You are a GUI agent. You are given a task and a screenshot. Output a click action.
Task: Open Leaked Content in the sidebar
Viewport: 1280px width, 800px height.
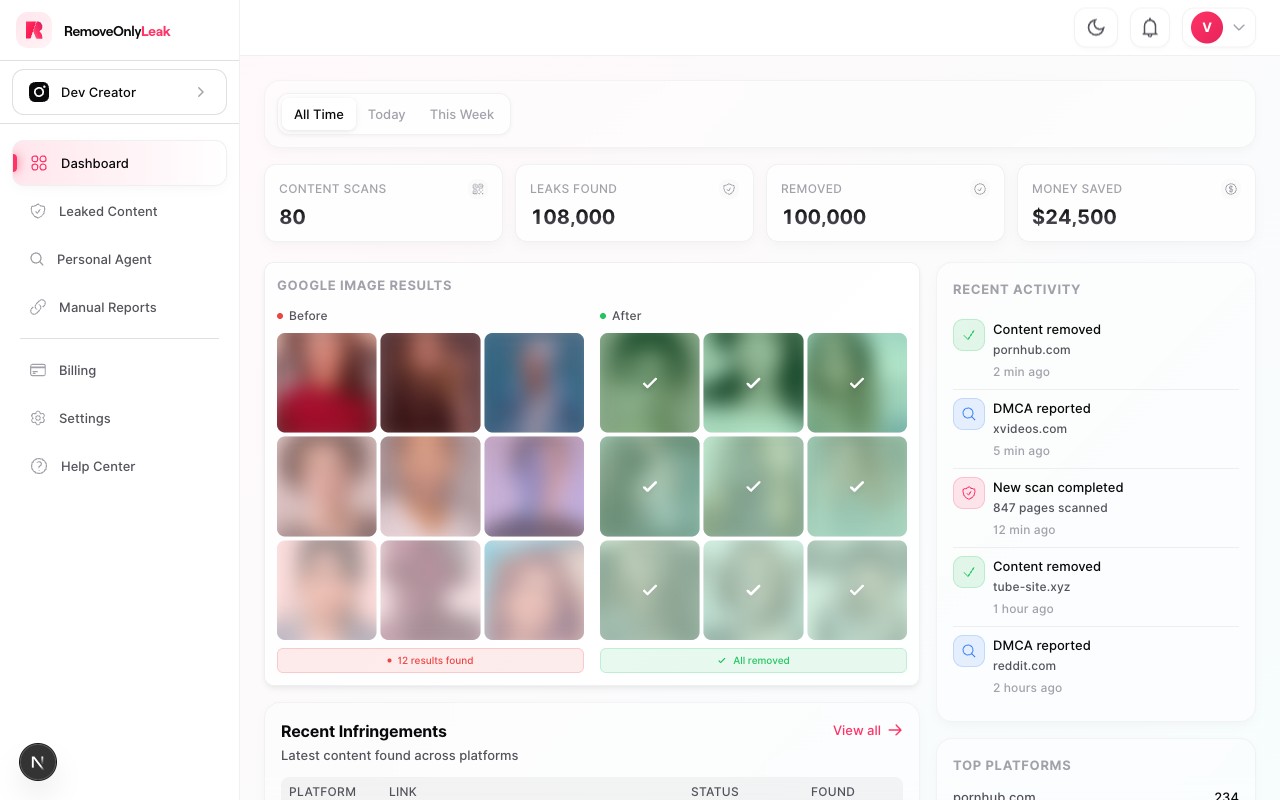[108, 211]
